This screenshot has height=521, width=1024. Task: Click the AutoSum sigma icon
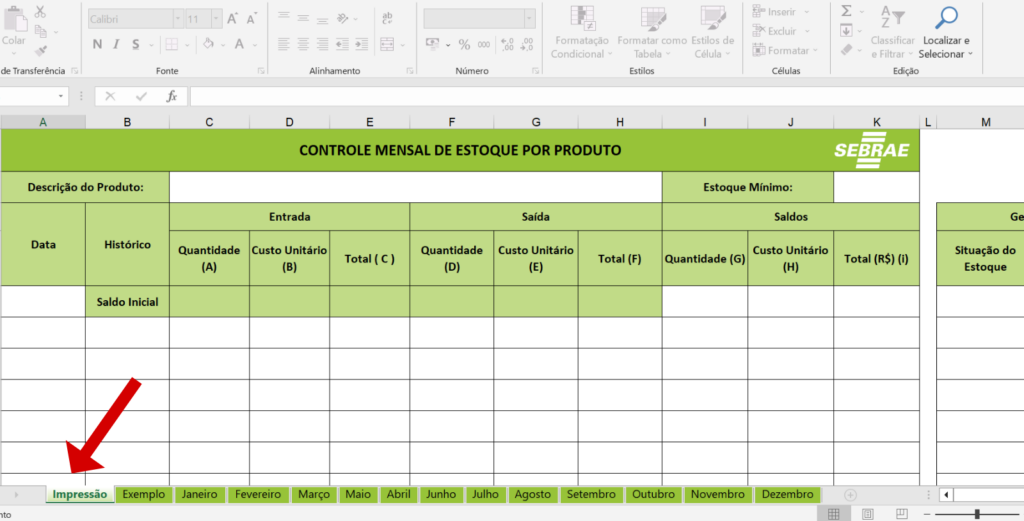(x=846, y=10)
